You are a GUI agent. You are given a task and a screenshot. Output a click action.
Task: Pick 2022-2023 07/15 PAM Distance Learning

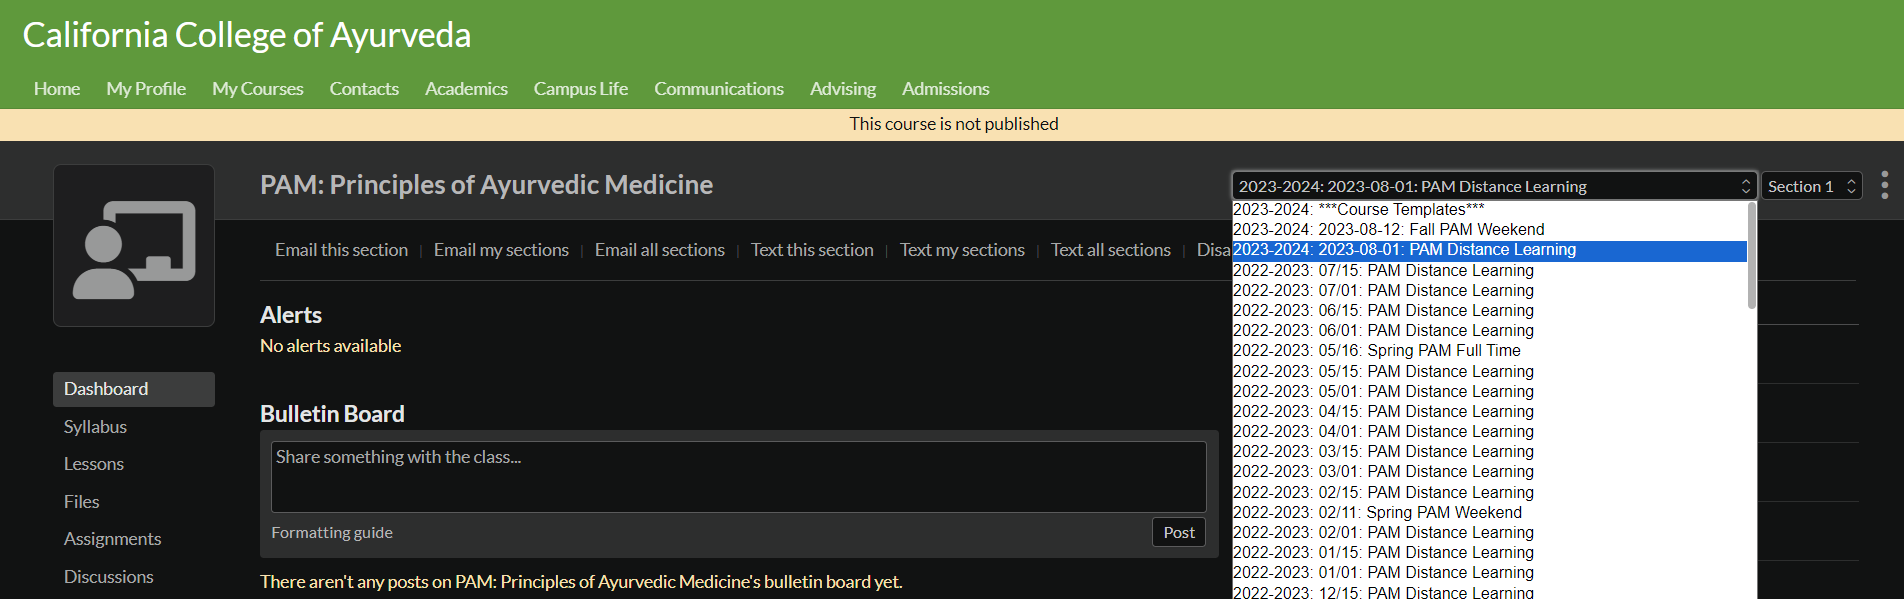click(1490, 270)
